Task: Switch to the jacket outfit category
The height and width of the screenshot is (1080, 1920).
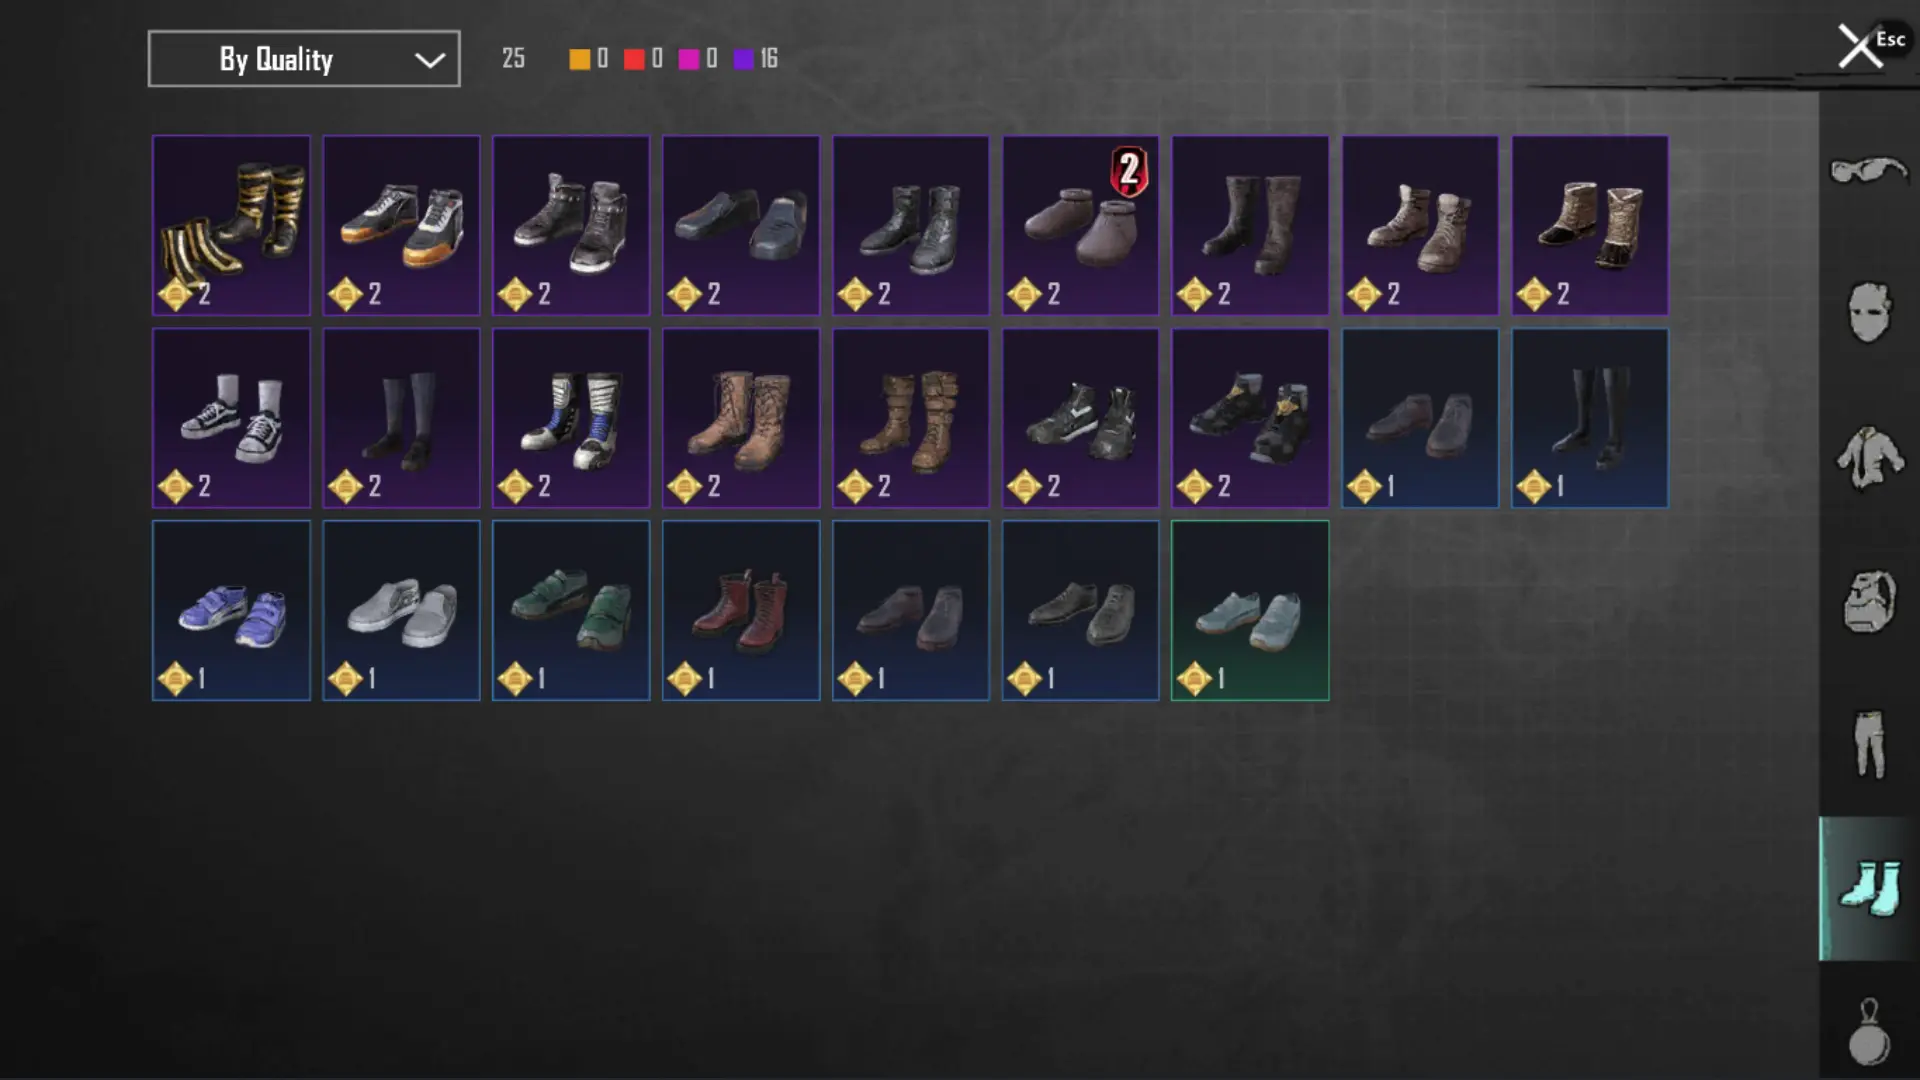Action: point(1868,457)
